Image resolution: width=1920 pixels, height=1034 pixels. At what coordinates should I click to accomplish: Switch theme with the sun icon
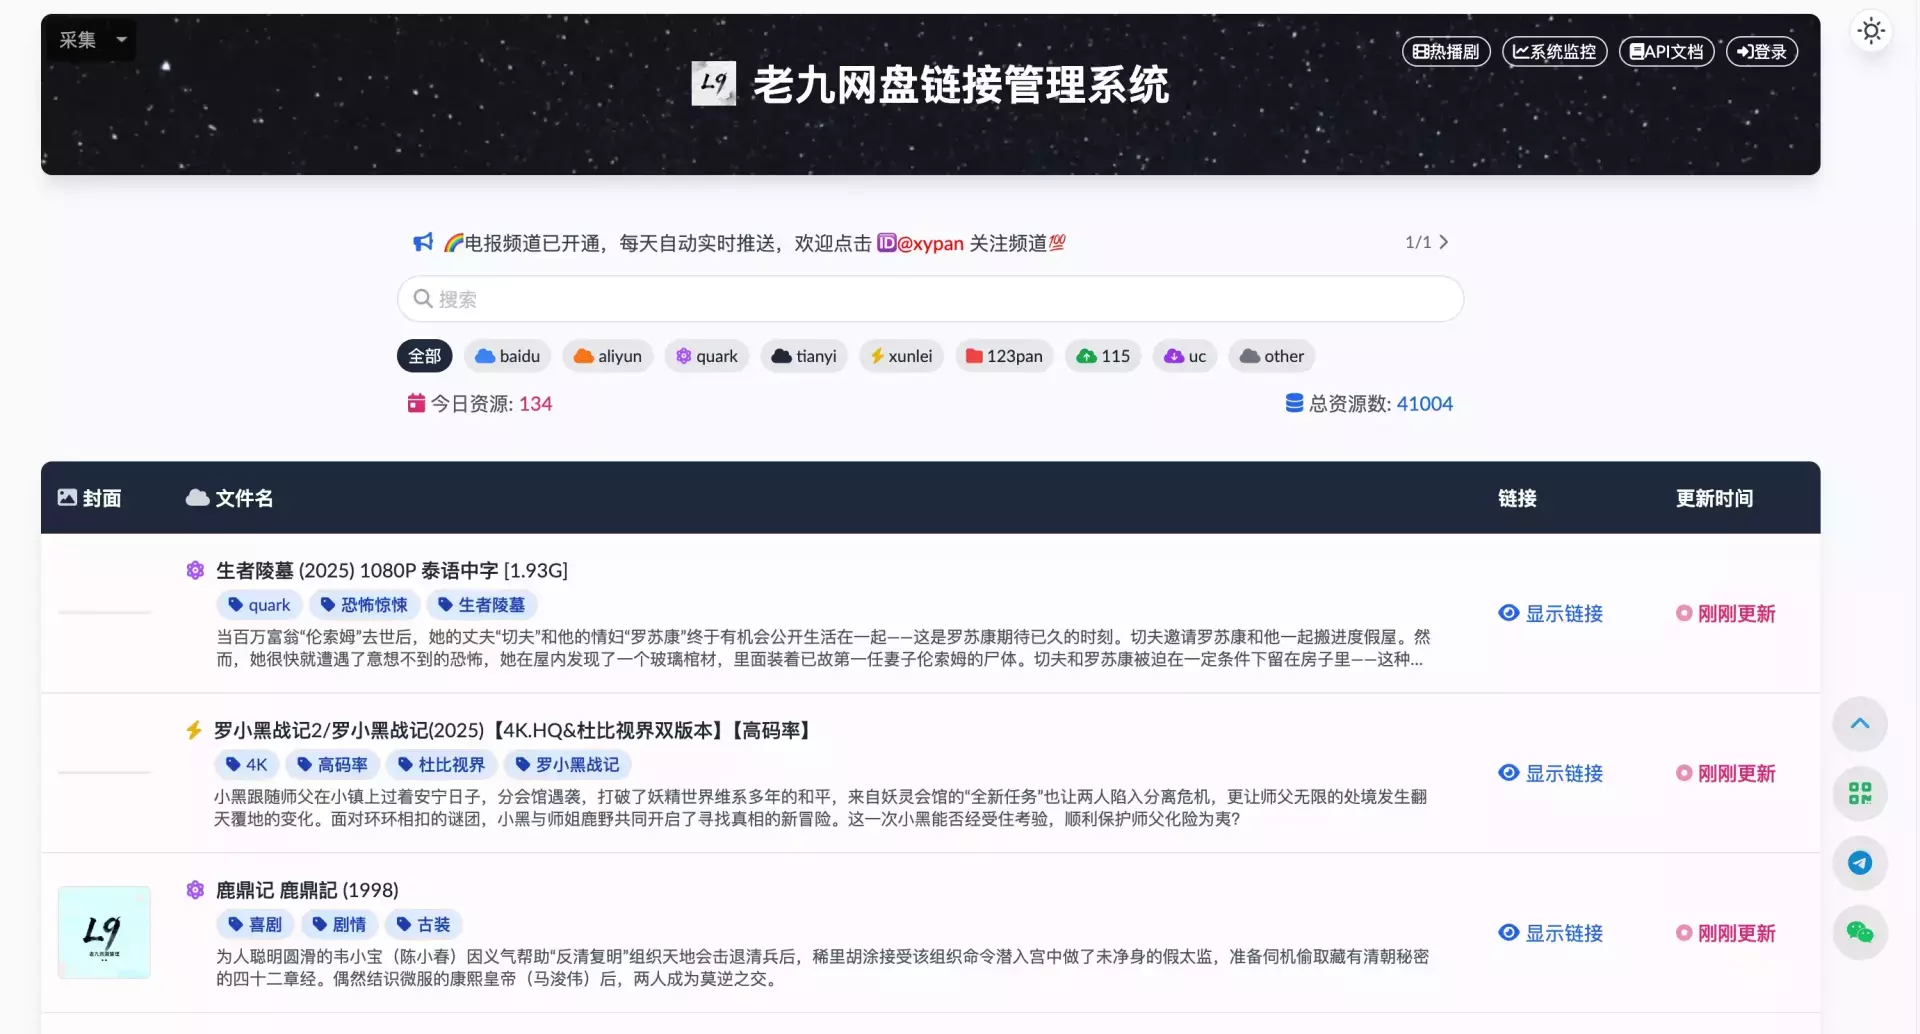coord(1871,31)
